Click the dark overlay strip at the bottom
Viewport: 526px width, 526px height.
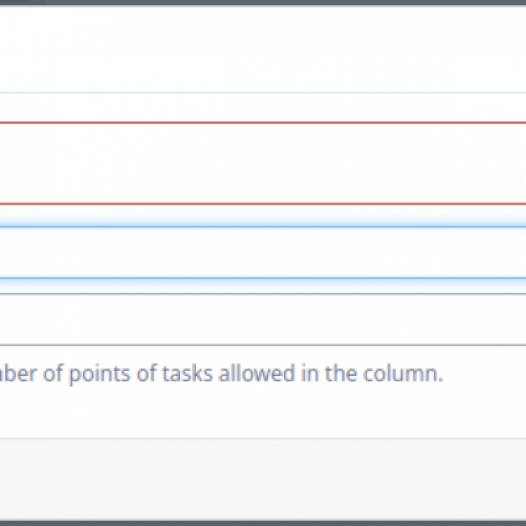263,523
